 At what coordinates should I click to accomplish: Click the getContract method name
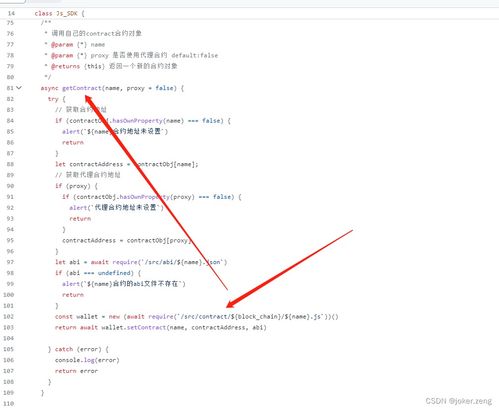click(x=82, y=88)
